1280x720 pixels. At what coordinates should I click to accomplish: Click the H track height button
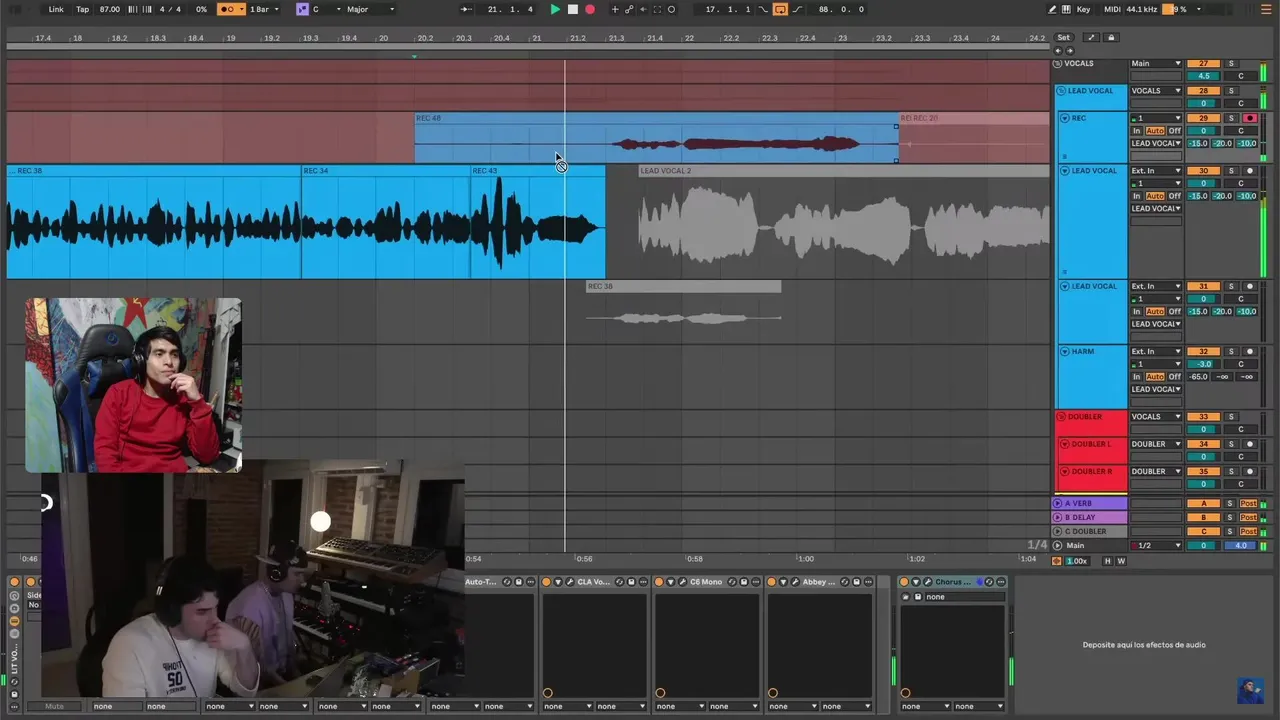[1107, 561]
